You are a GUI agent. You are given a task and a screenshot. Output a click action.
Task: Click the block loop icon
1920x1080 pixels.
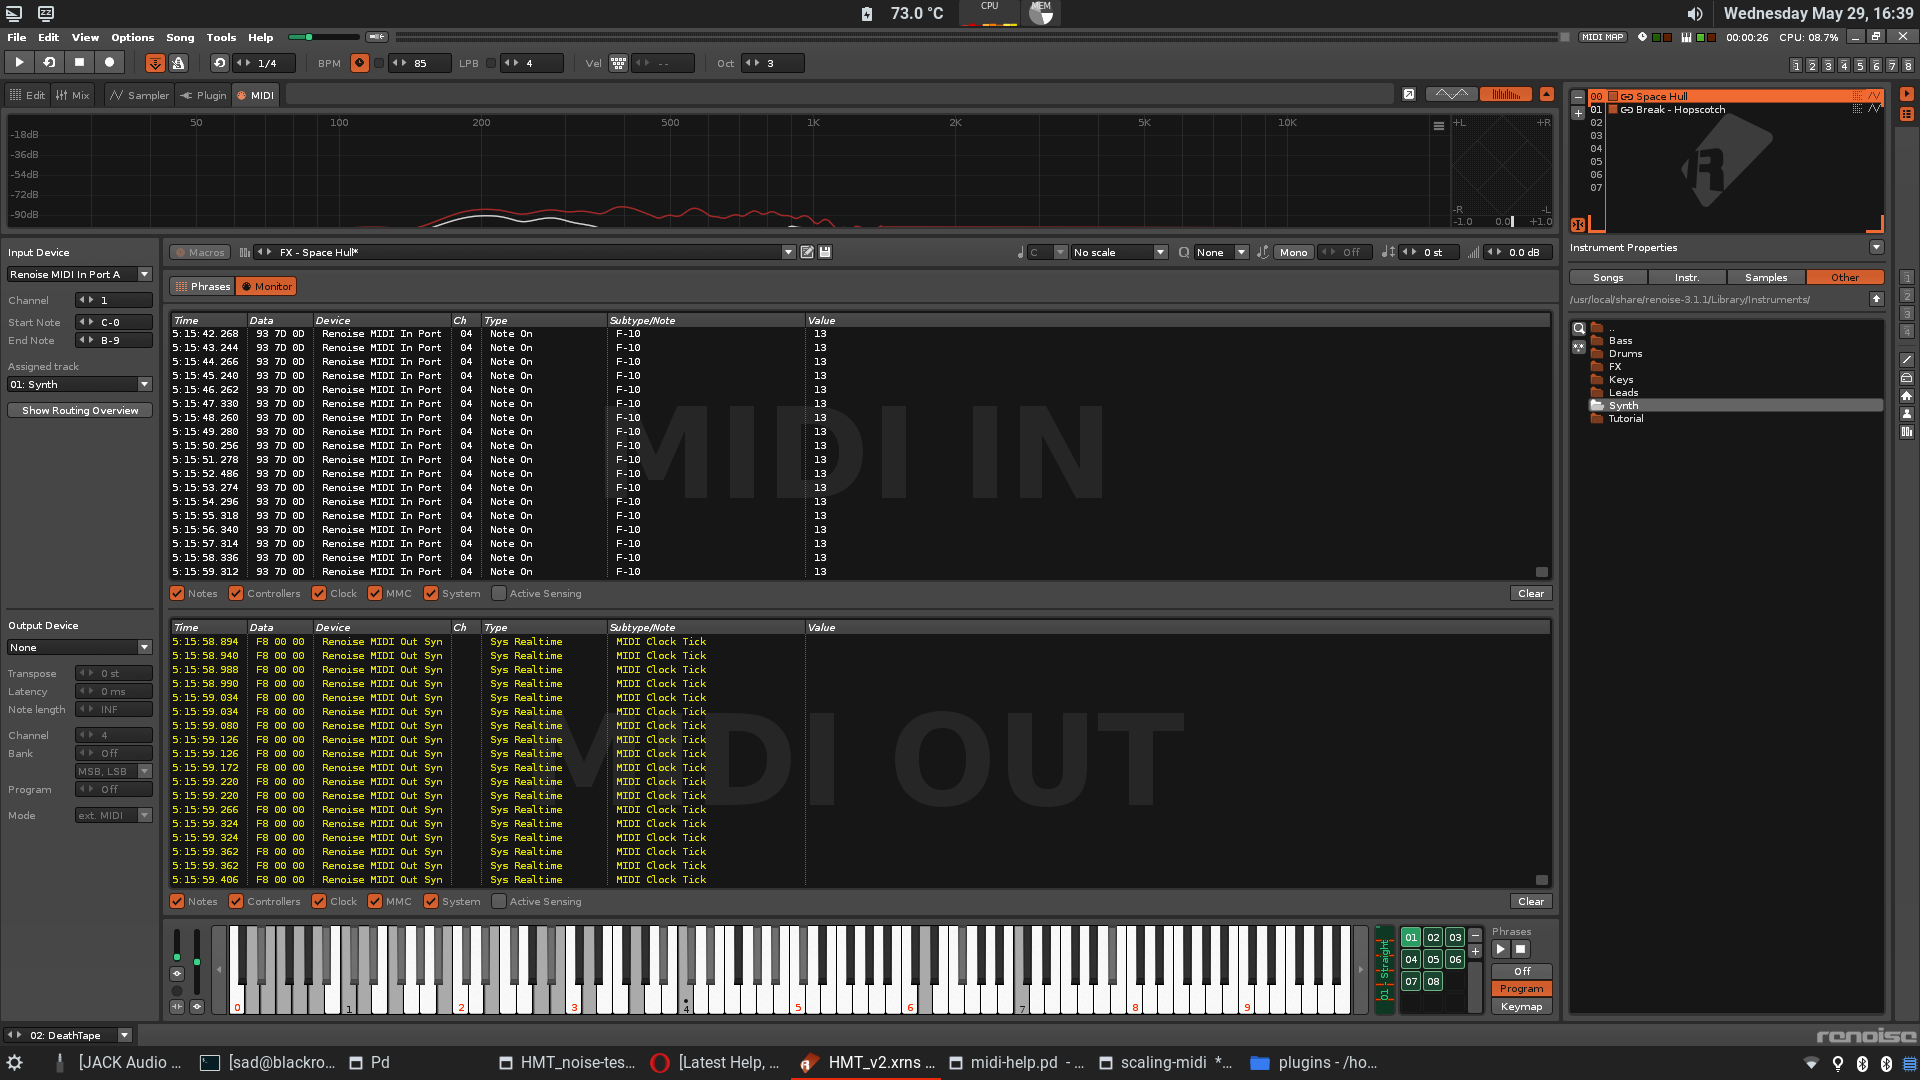(219, 63)
